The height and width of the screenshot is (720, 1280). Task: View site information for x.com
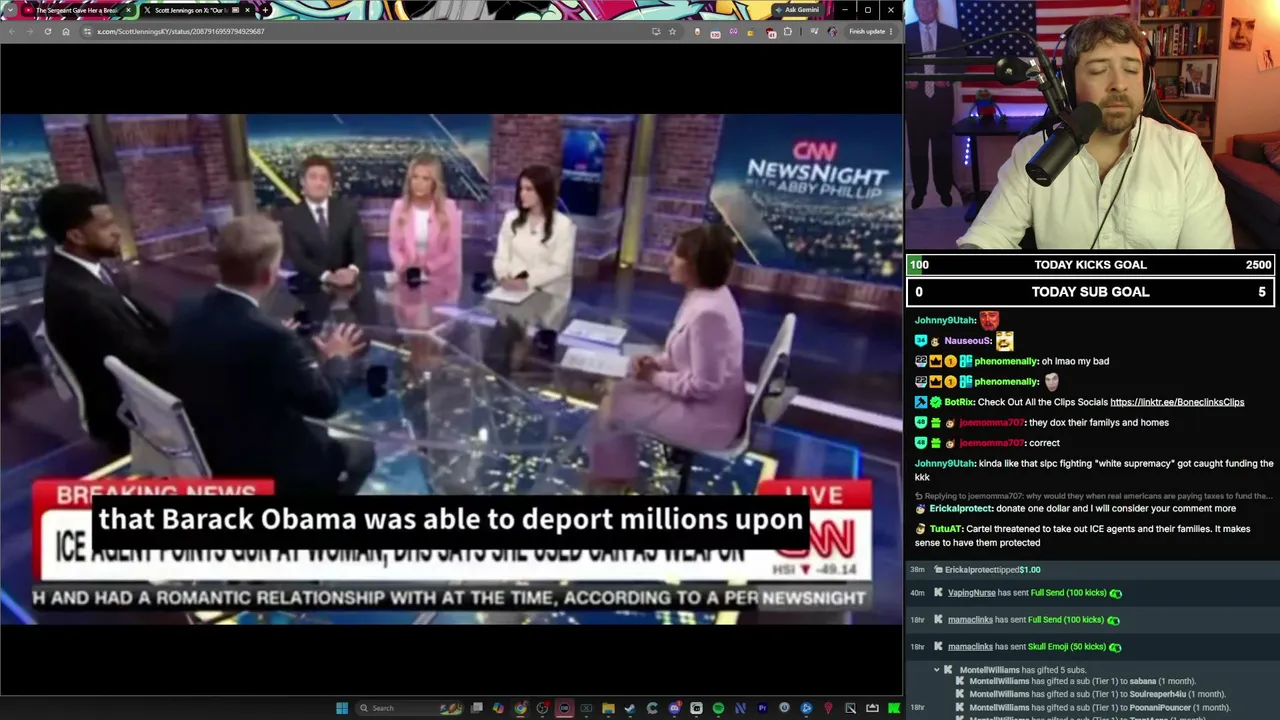88,31
